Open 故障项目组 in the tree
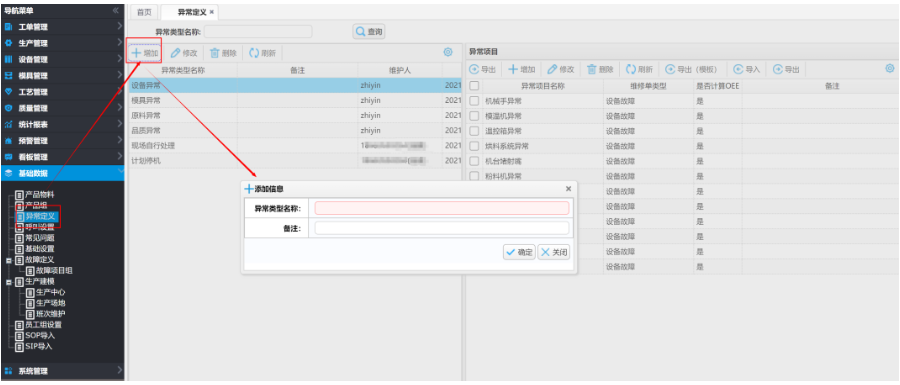900x385 pixels. pos(54,270)
